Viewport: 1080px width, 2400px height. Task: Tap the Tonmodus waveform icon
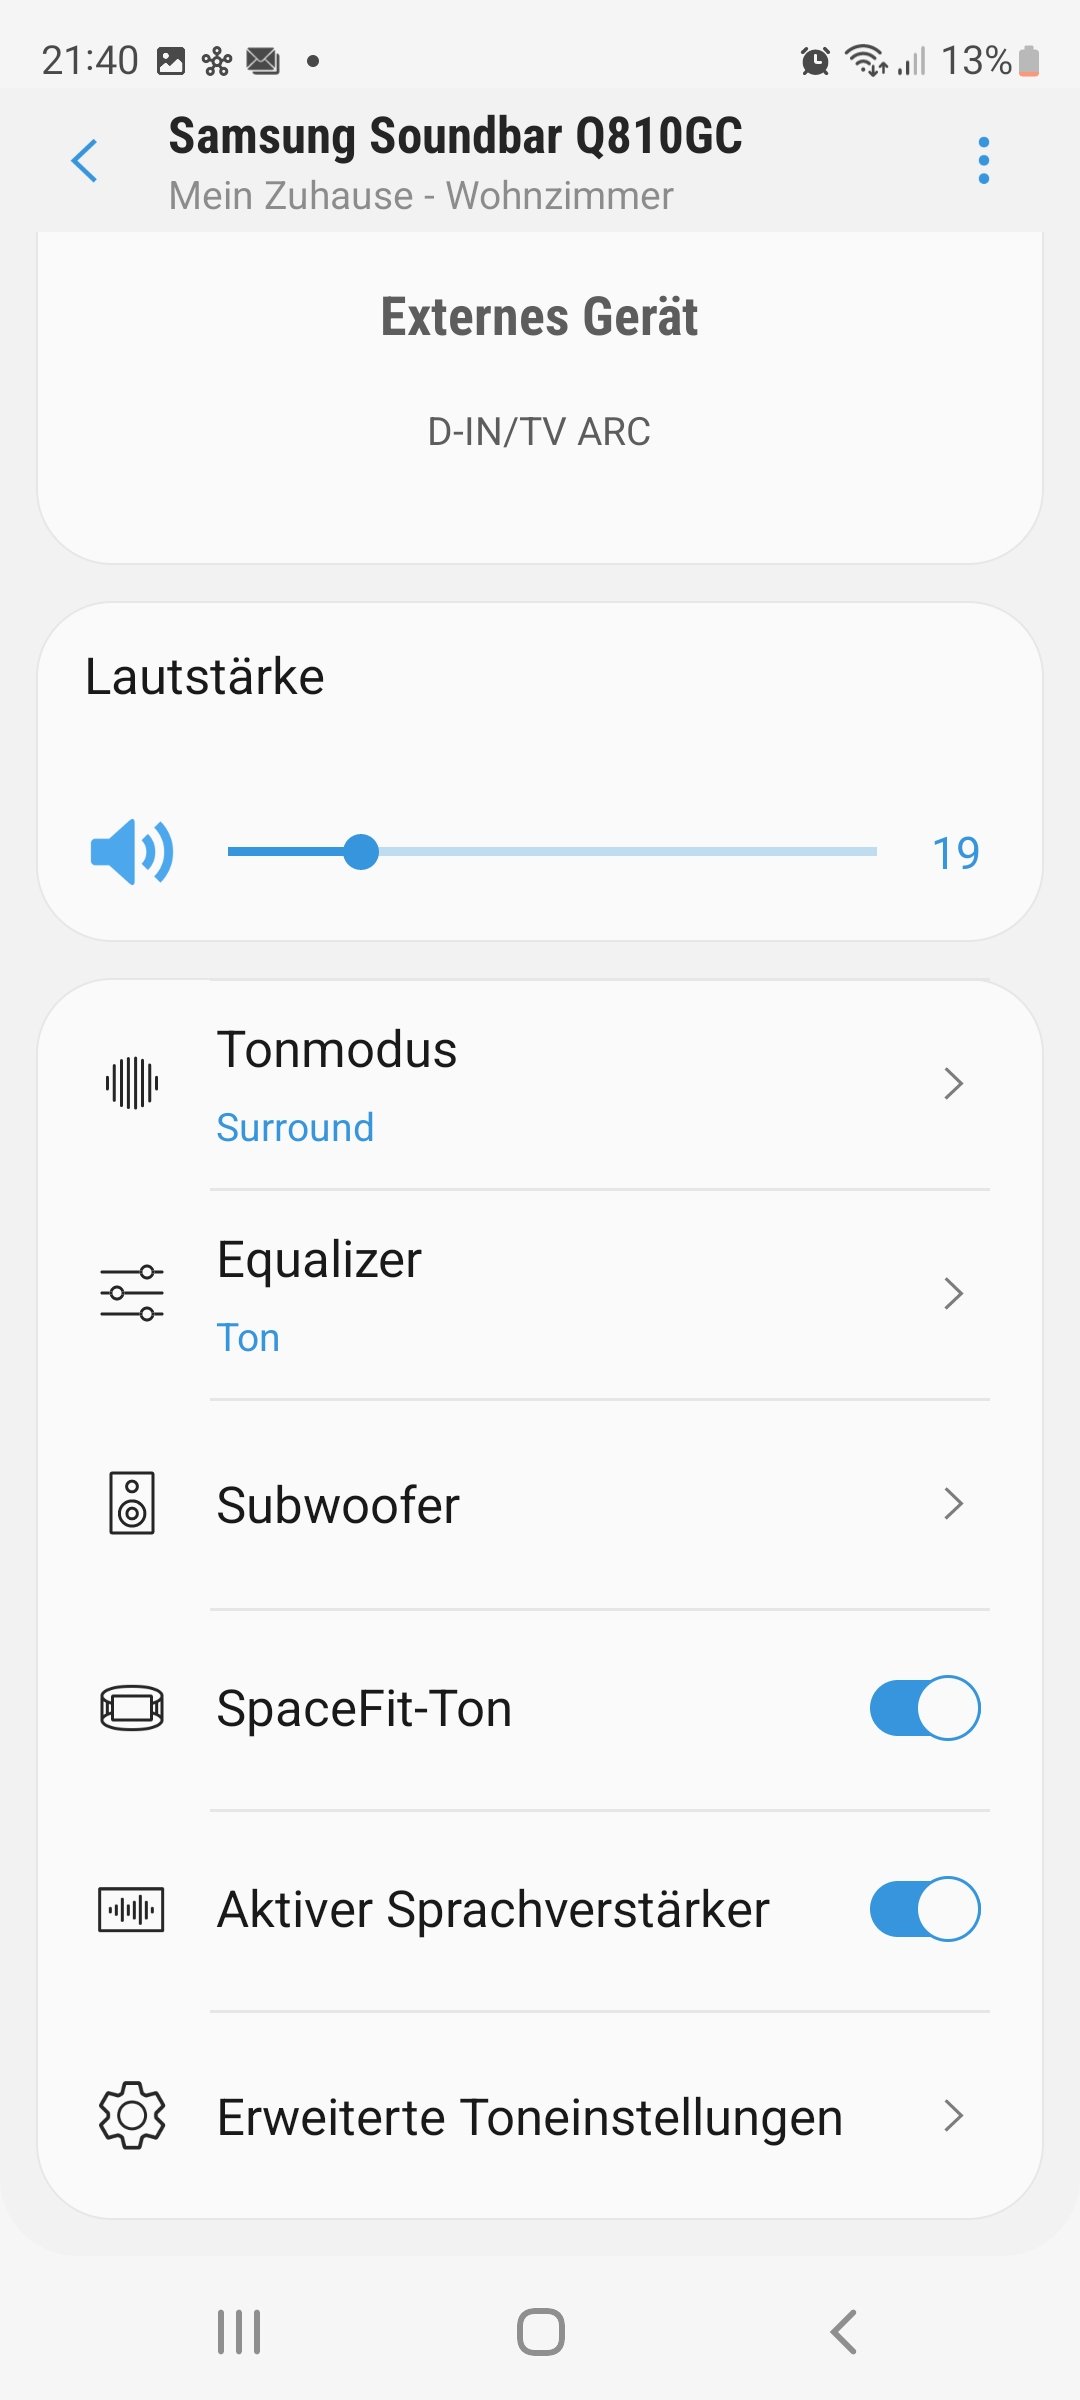(x=132, y=1083)
